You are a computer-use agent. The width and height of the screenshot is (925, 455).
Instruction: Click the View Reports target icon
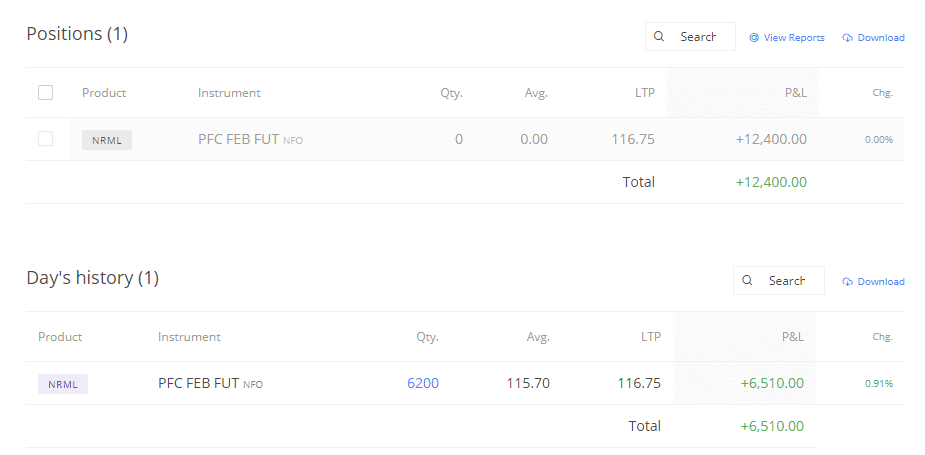754,38
